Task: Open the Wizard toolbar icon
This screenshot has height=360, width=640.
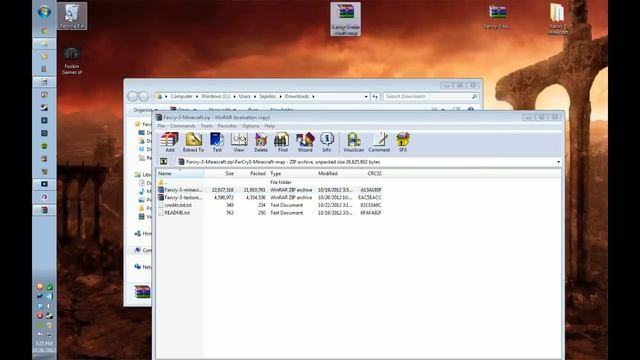Action: point(305,142)
